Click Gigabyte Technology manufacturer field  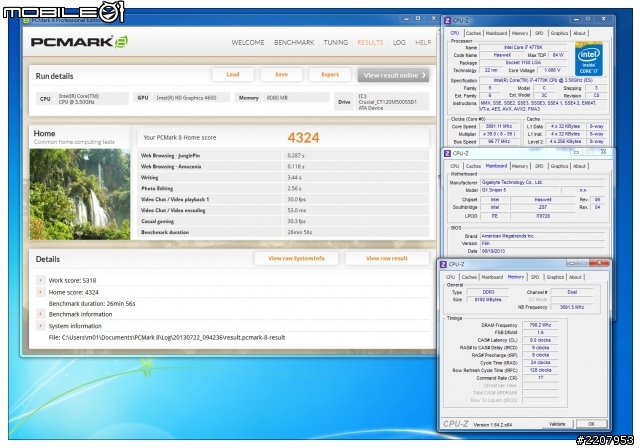(x=542, y=182)
